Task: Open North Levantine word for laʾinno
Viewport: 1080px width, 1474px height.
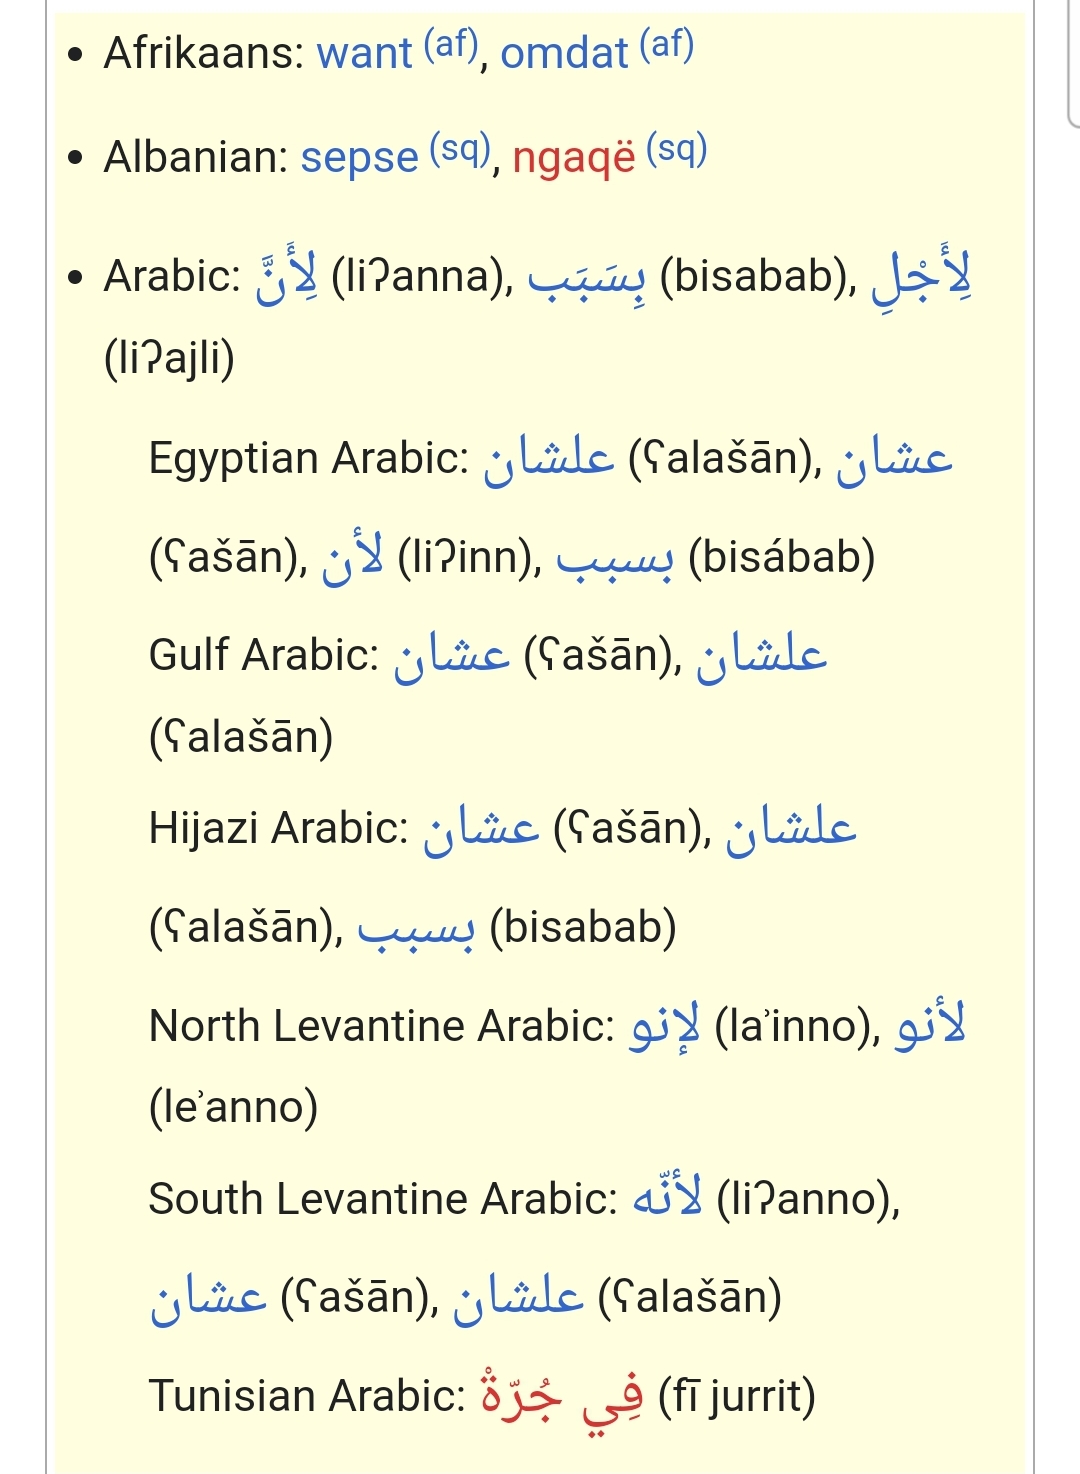Action: [665, 1027]
